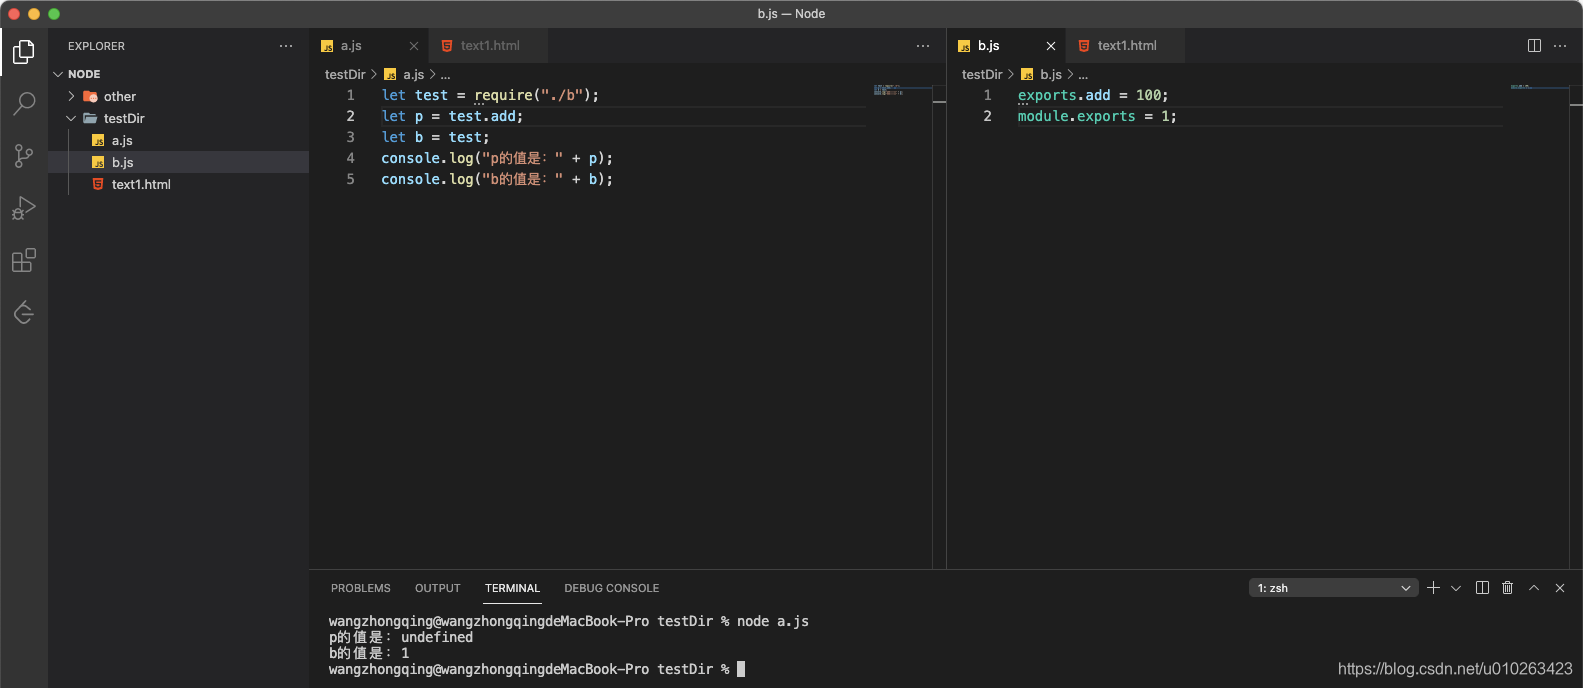1583x688 pixels.
Task: Switch to a.js tab in left editor
Action: (x=369, y=46)
